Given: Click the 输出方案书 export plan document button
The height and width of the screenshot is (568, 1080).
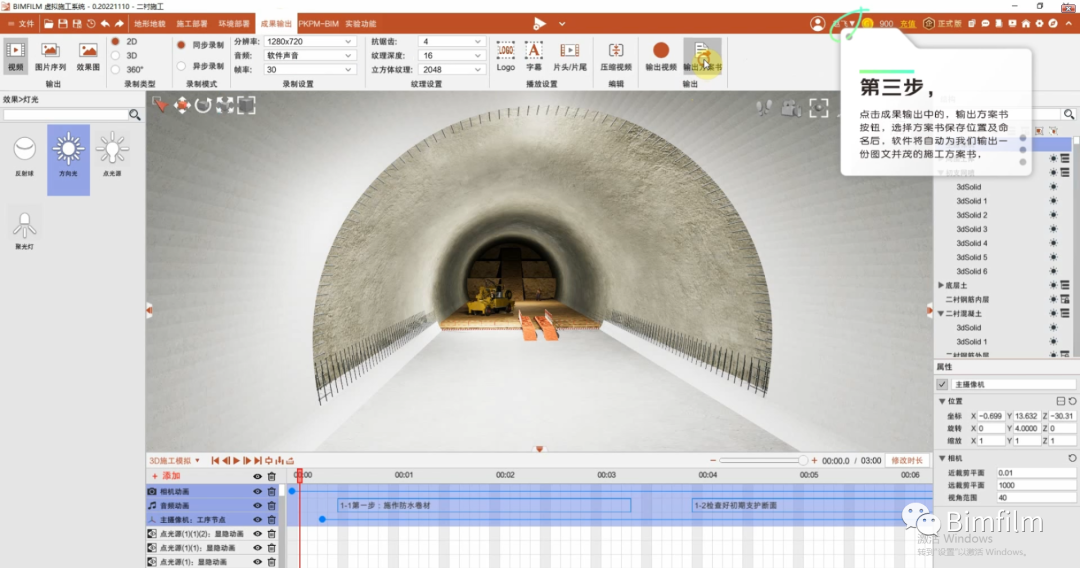Looking at the screenshot, I should click(x=703, y=56).
